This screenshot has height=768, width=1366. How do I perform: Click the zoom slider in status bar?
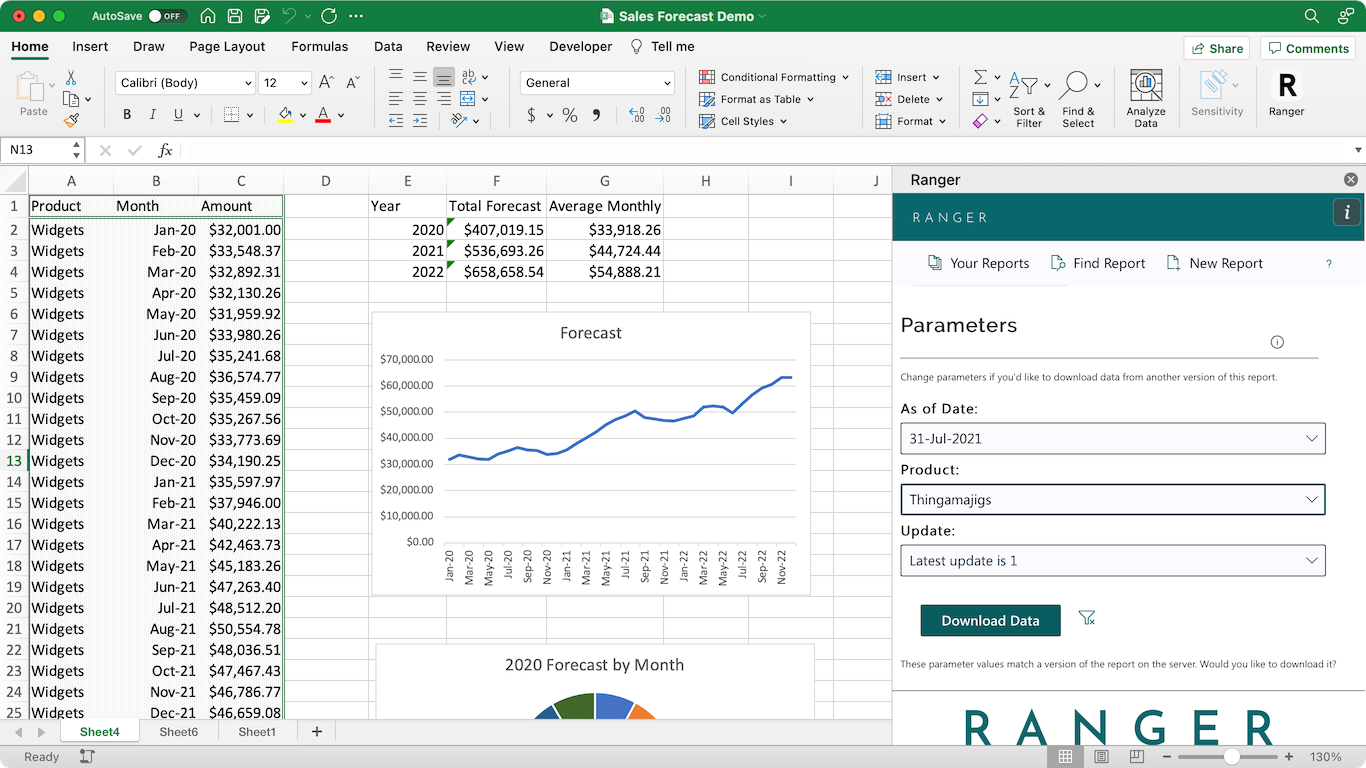(1232, 757)
